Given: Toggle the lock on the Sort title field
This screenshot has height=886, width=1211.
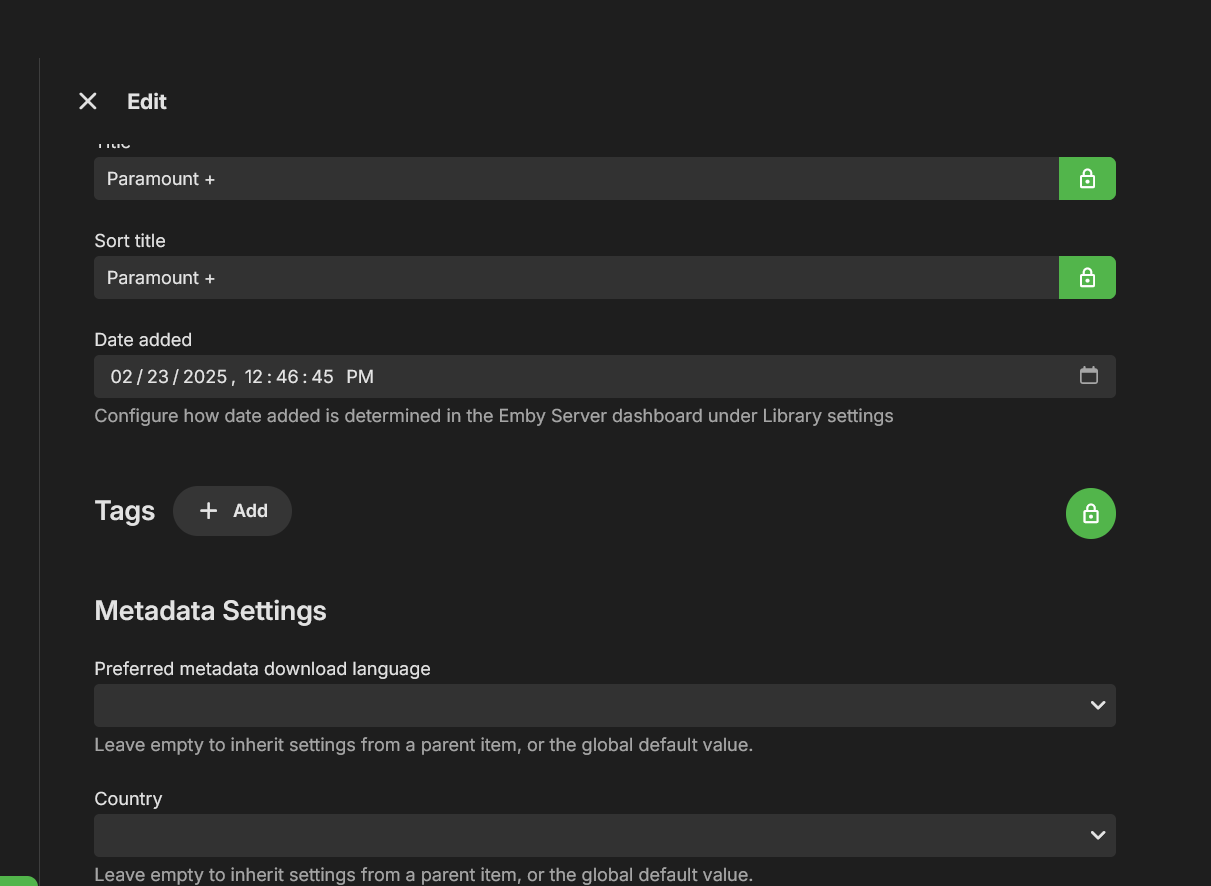Looking at the screenshot, I should (1087, 278).
